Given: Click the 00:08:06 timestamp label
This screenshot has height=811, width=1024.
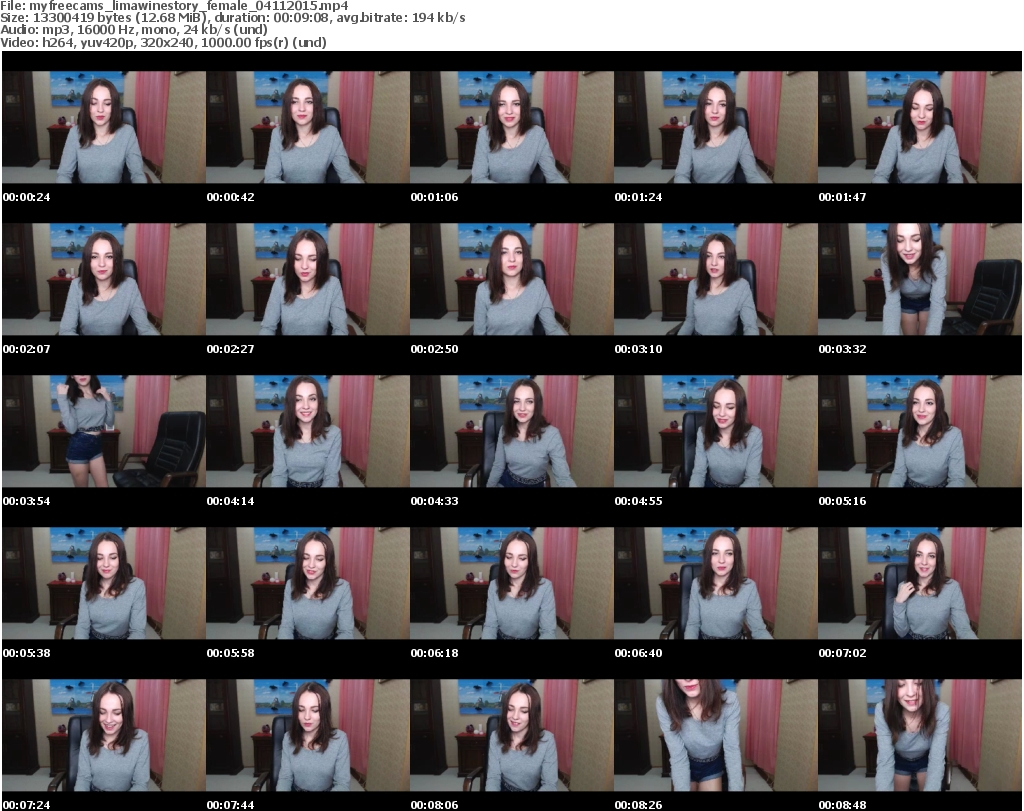Looking at the screenshot, I should [434, 805].
